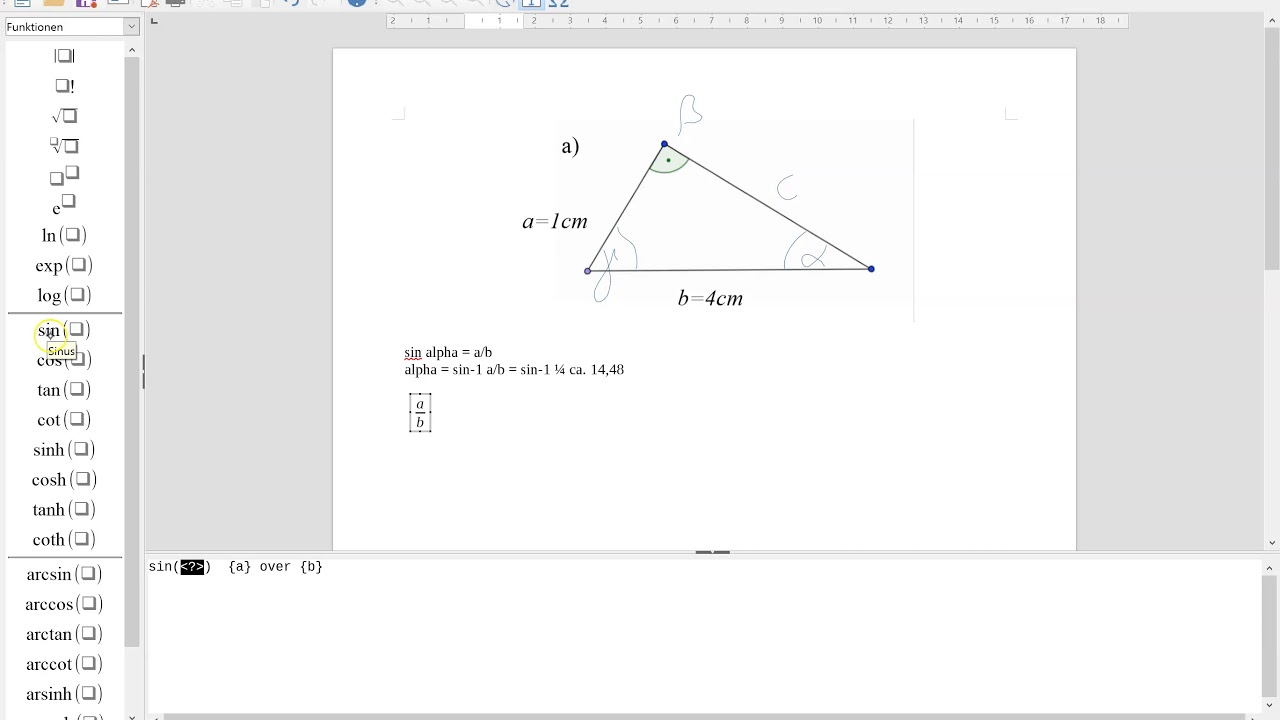The width and height of the screenshot is (1280, 720).
Task: Insert the cosh function element
Action: (64, 480)
